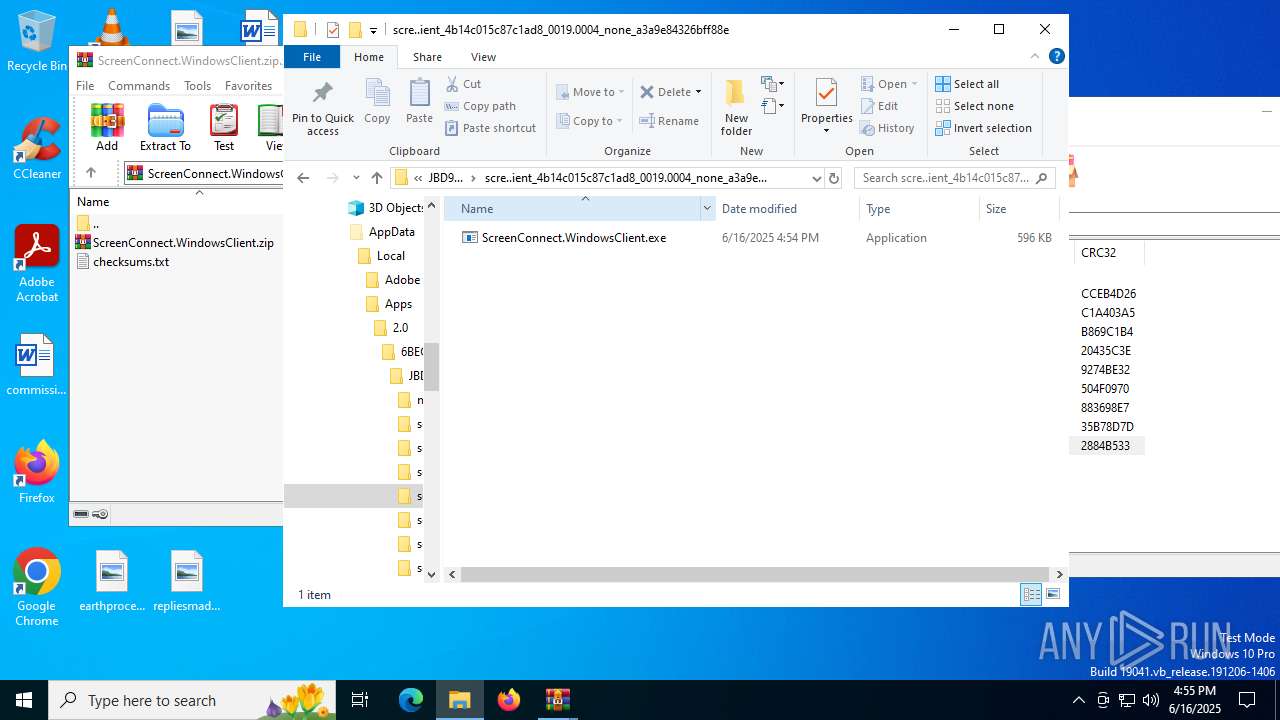Click navigation pane vertical scrollbar
1280x720 pixels.
(432, 366)
